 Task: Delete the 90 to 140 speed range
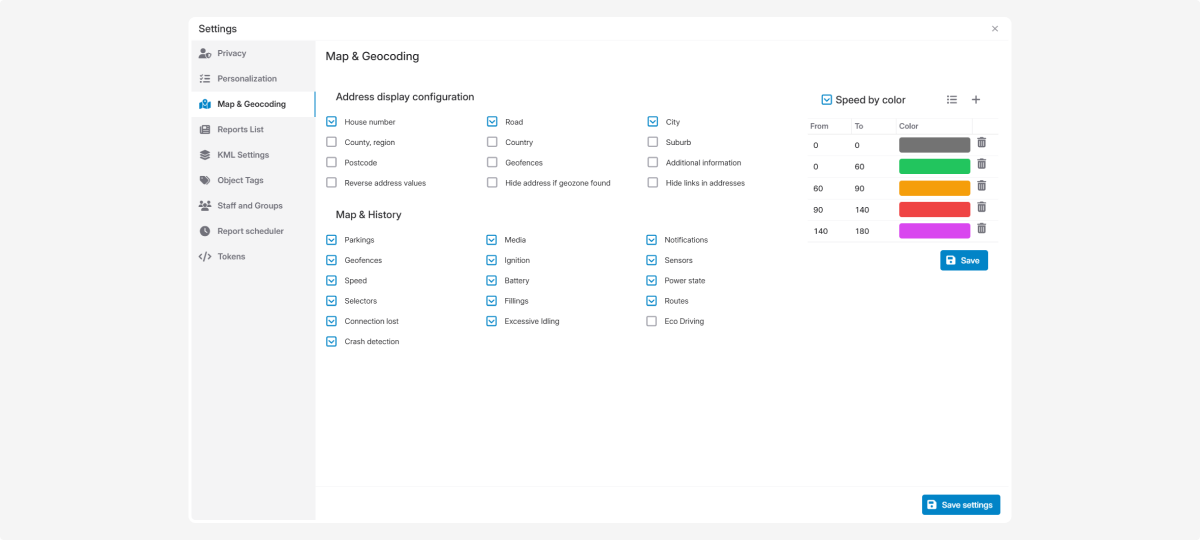[x=981, y=208]
